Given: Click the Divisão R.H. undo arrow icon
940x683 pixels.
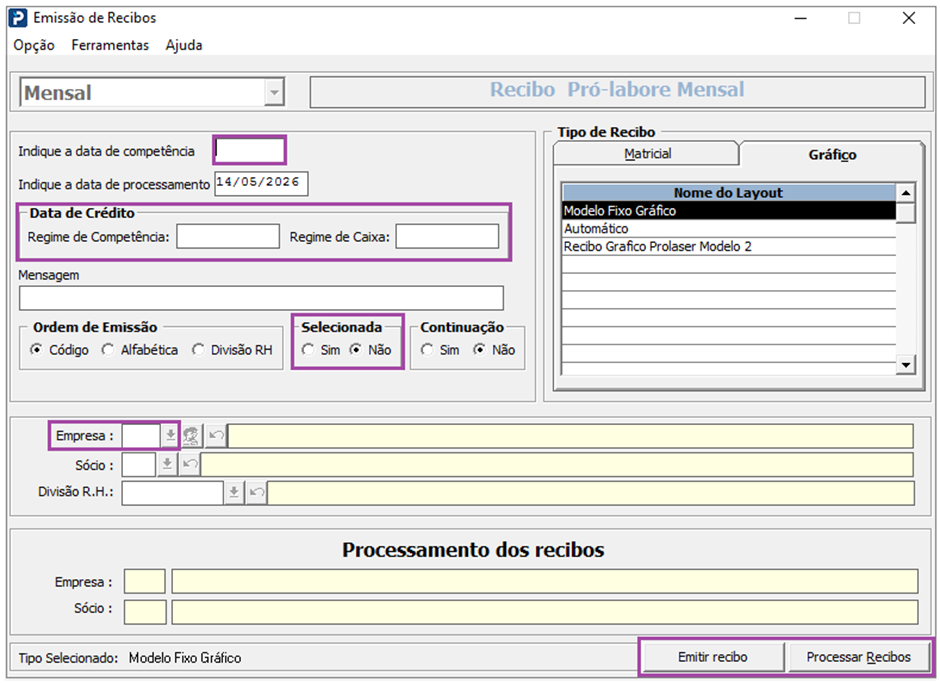Looking at the screenshot, I should point(257,492).
